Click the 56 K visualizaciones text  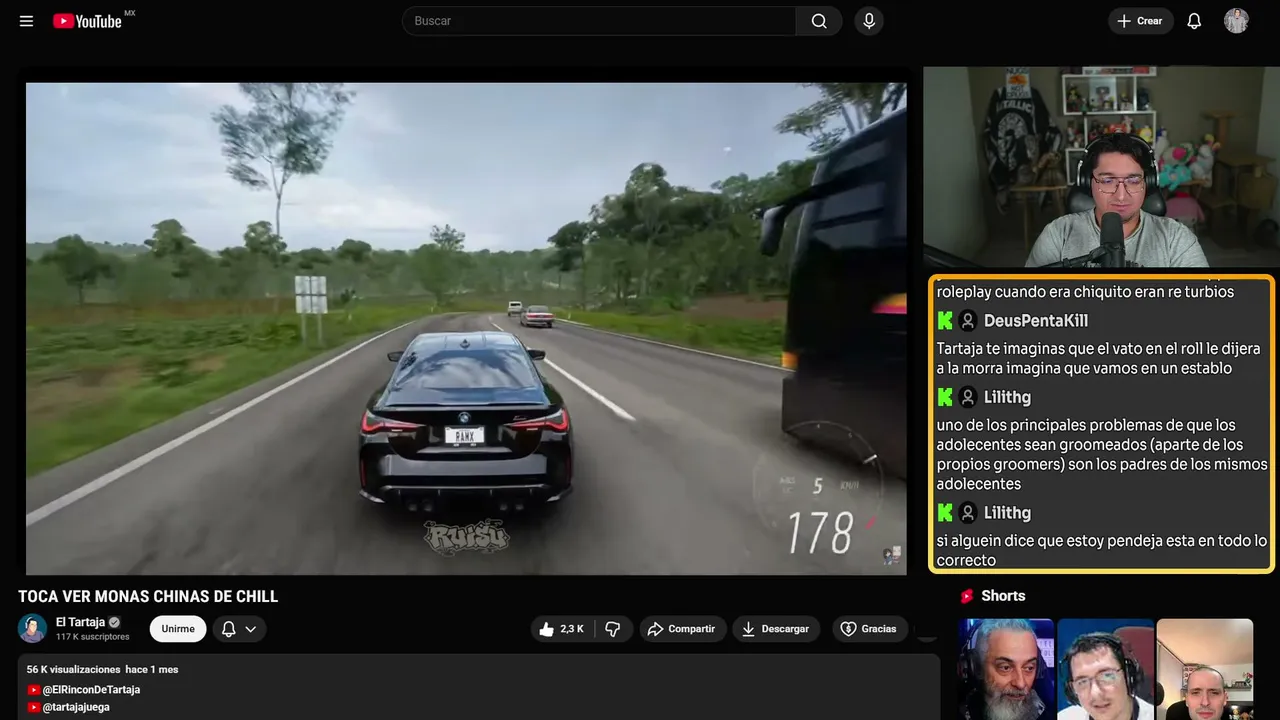point(73,669)
